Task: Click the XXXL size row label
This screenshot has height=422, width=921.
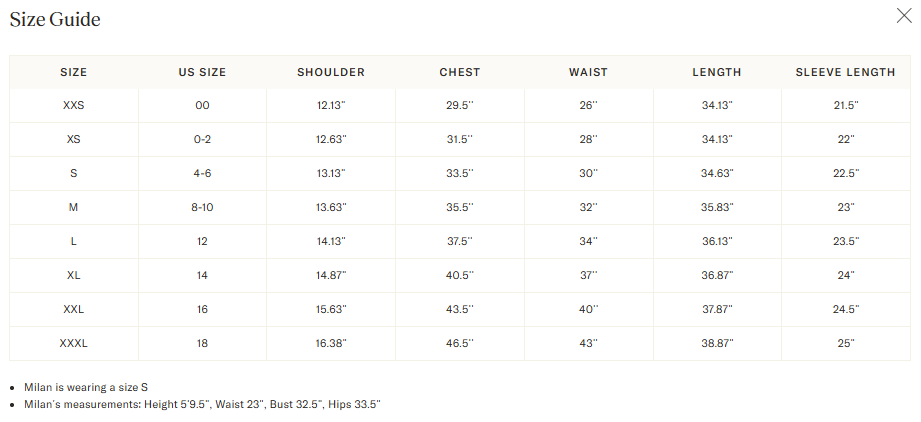Action: pyautogui.click(x=74, y=343)
